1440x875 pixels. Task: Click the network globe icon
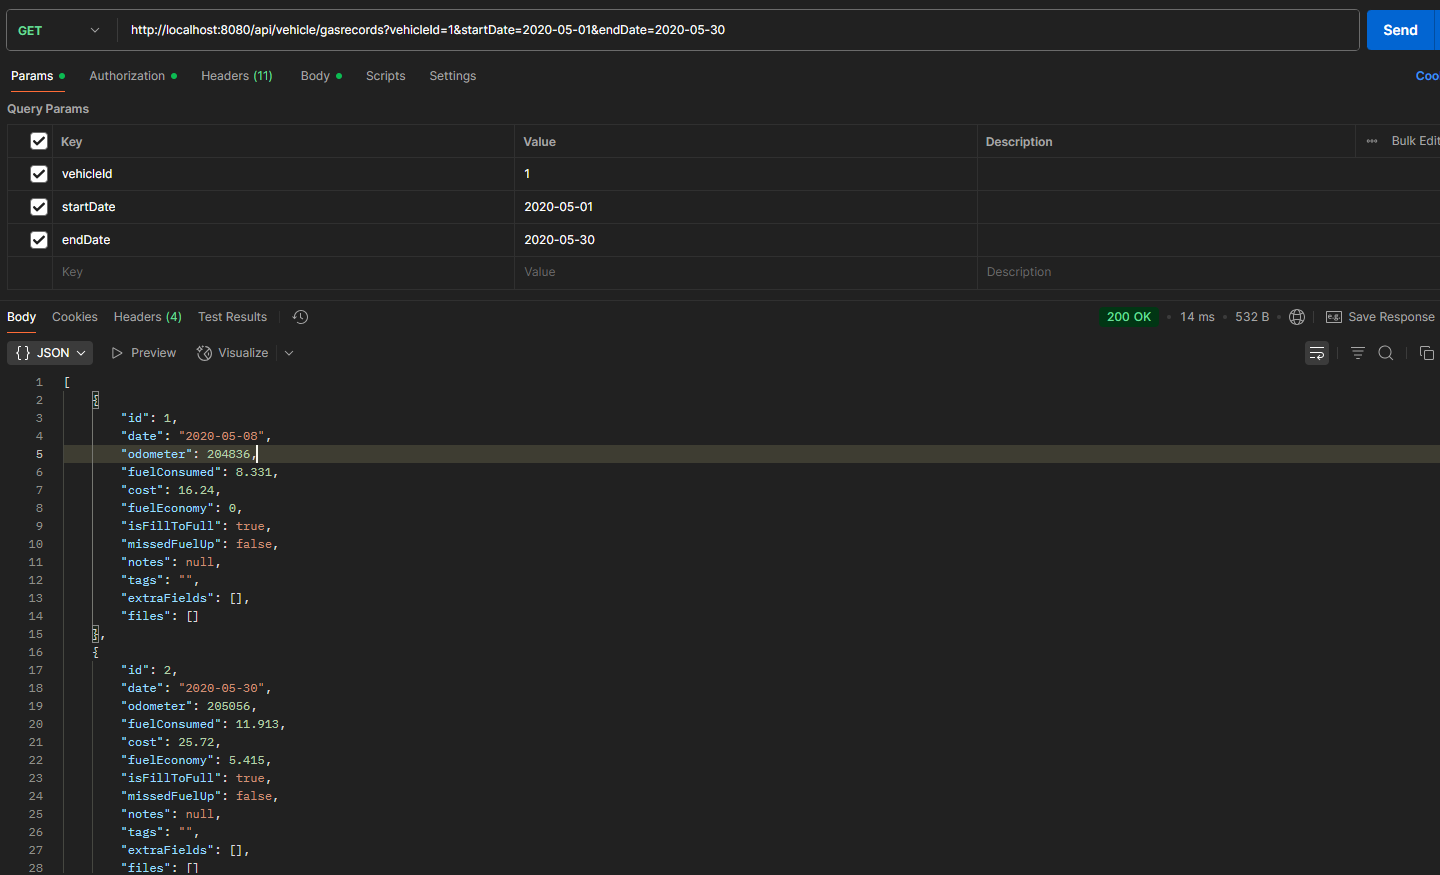point(1297,317)
